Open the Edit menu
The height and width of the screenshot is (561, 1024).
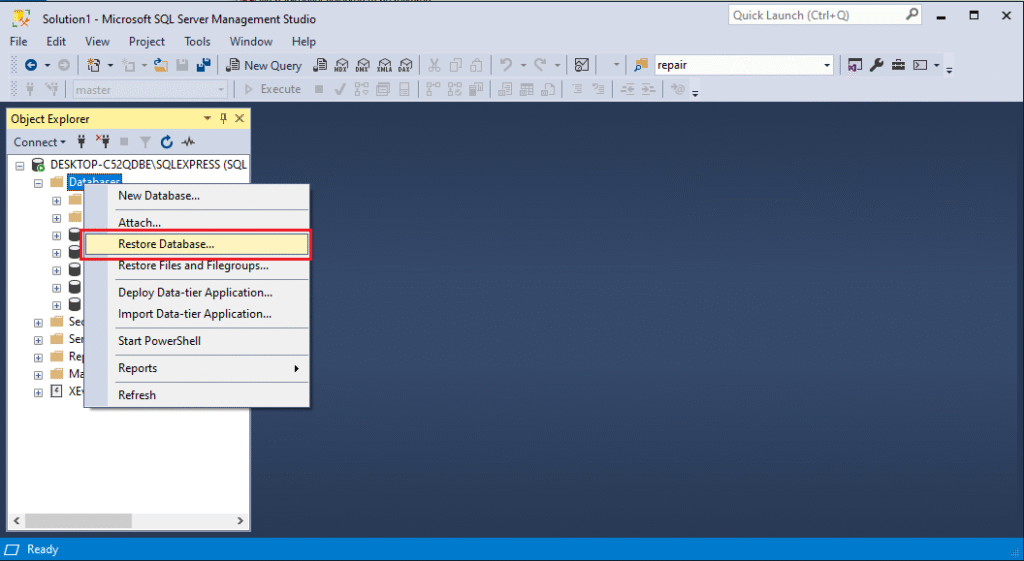pos(56,41)
